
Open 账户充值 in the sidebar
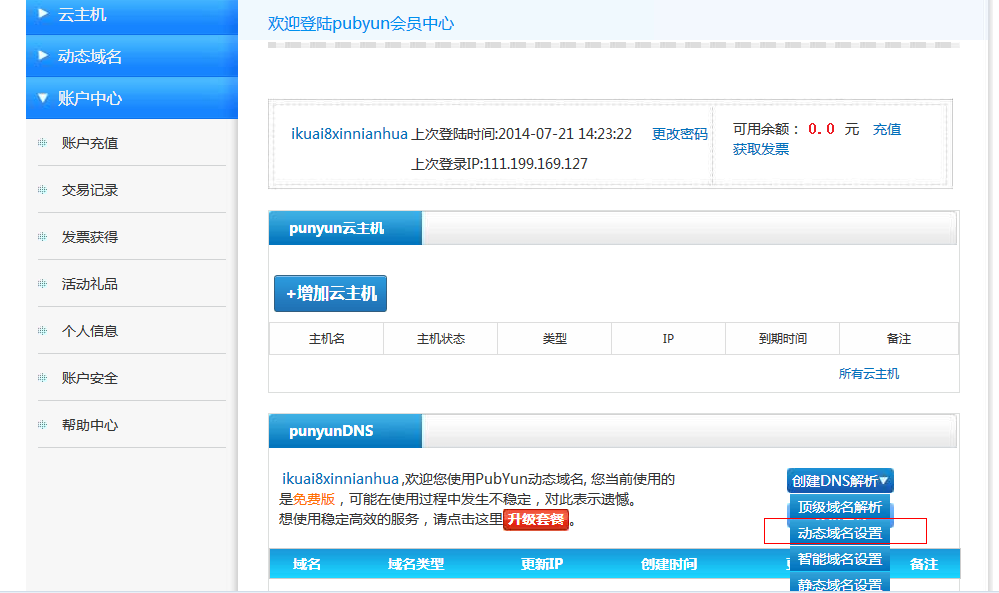tap(90, 143)
